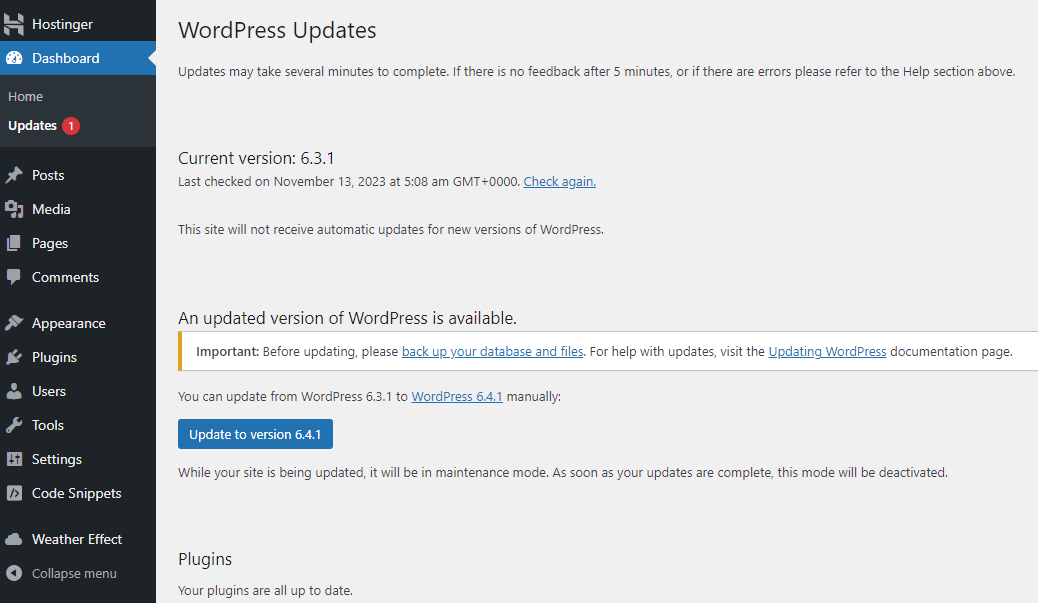Click the Settings sliders icon
Viewport: 1038px width, 603px height.
[16, 458]
